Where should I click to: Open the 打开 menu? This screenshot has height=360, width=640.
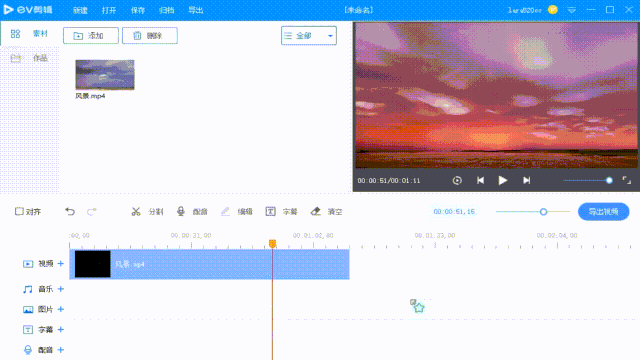point(109,10)
